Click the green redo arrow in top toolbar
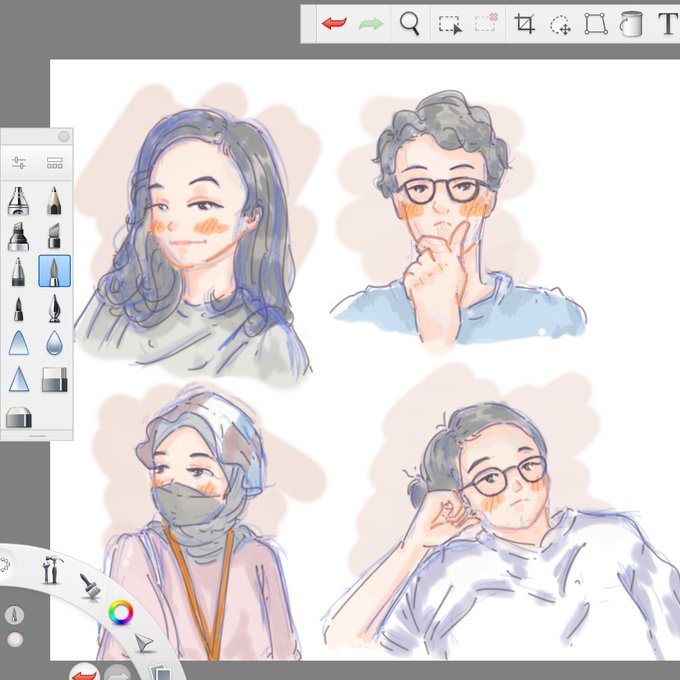The width and height of the screenshot is (680, 680). pos(371,23)
